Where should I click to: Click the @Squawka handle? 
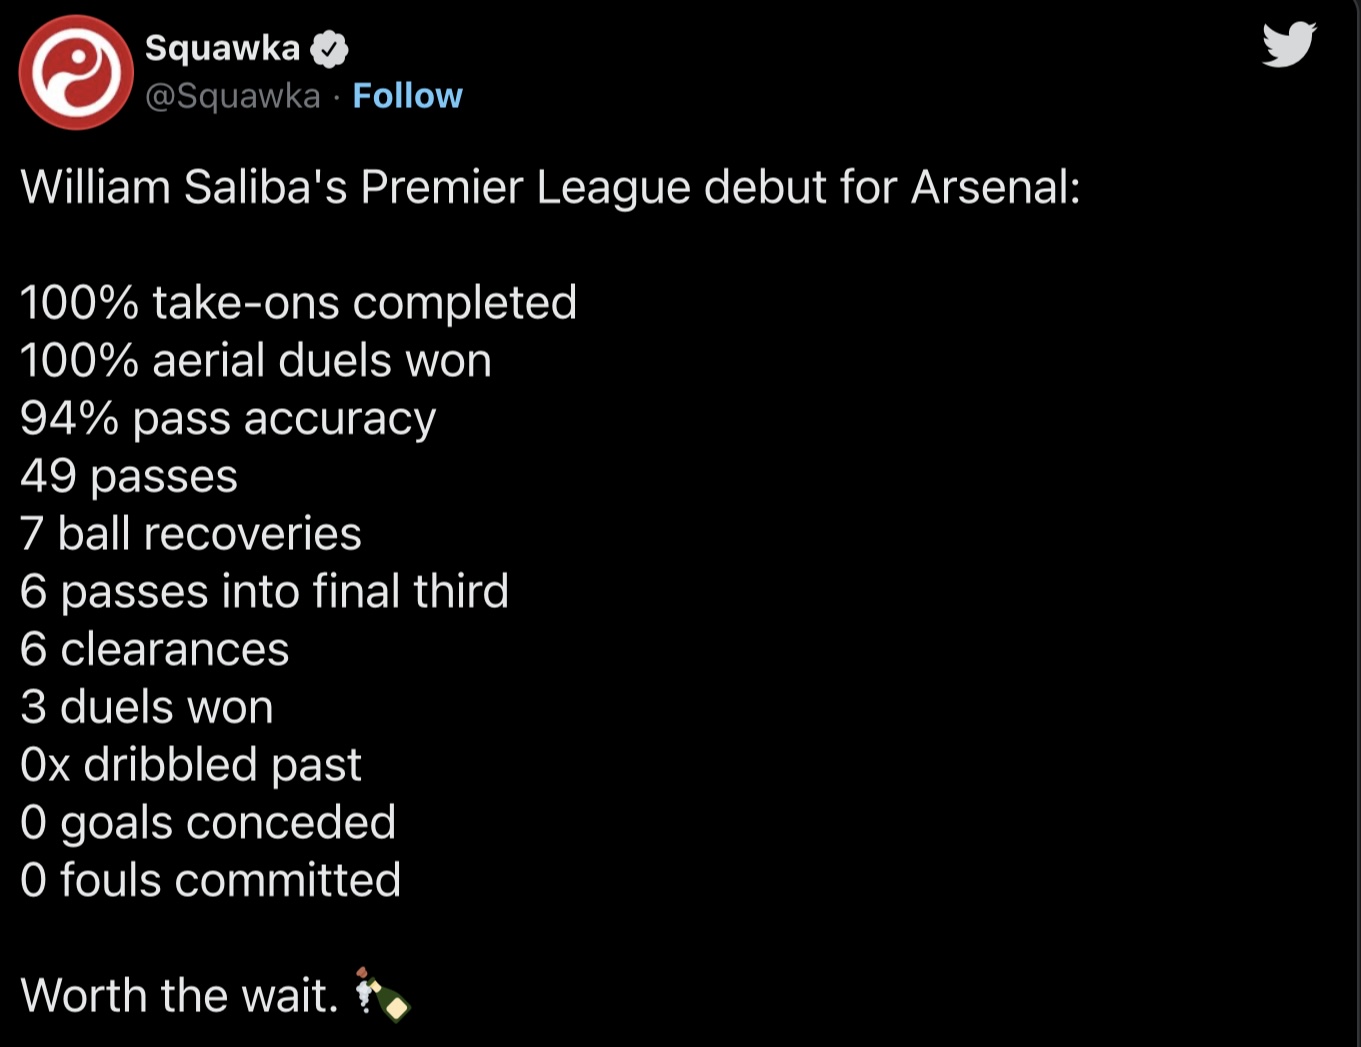[233, 96]
